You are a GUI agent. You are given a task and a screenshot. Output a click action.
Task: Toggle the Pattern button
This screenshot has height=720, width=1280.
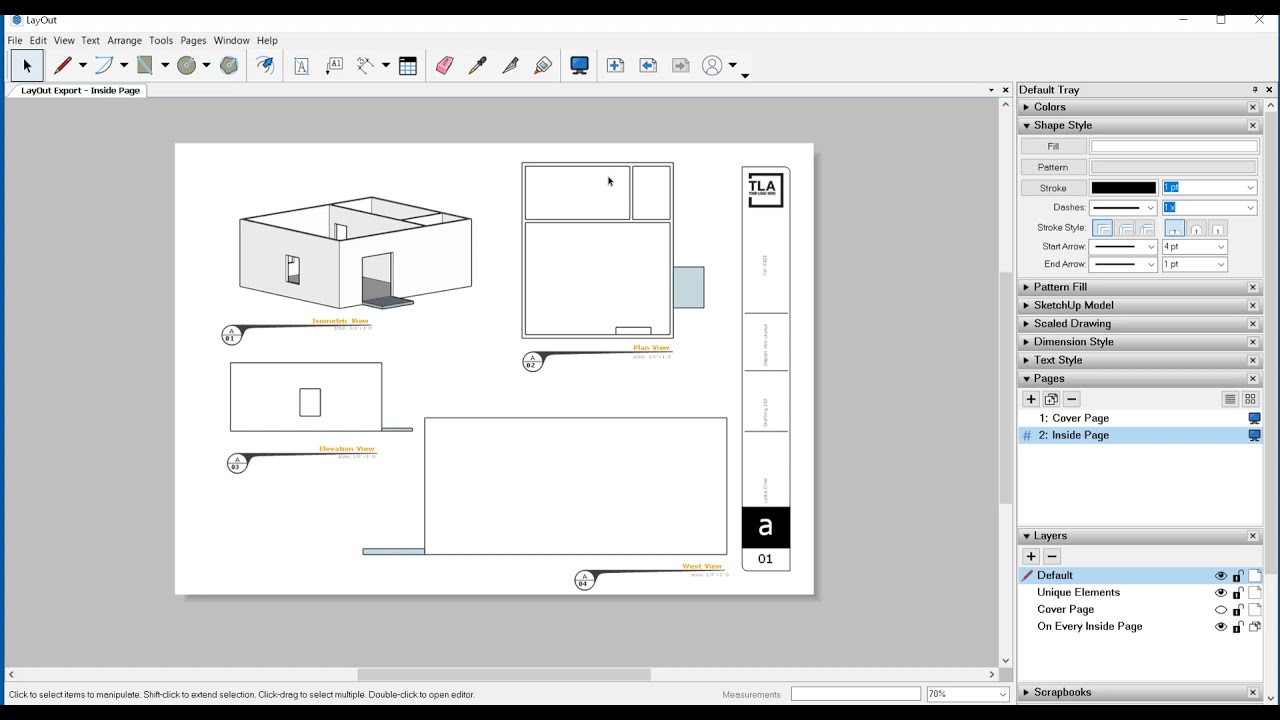click(x=1053, y=168)
